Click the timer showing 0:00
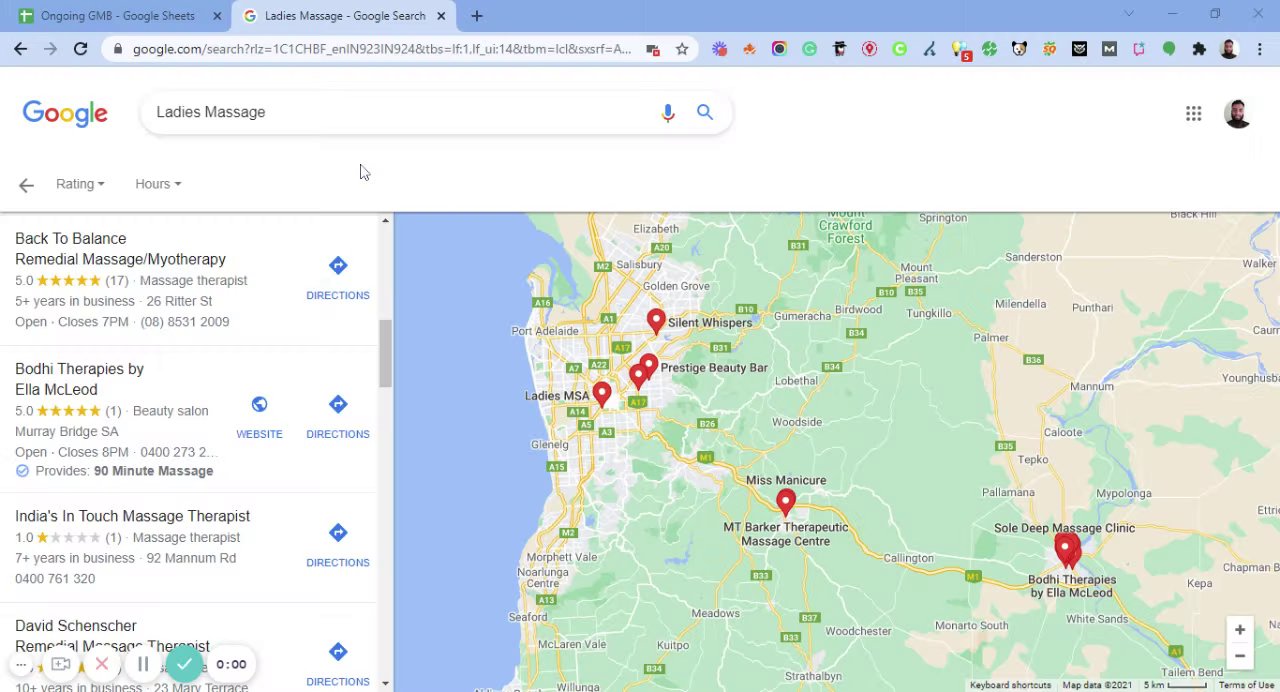The height and width of the screenshot is (692, 1280). pyautogui.click(x=231, y=664)
